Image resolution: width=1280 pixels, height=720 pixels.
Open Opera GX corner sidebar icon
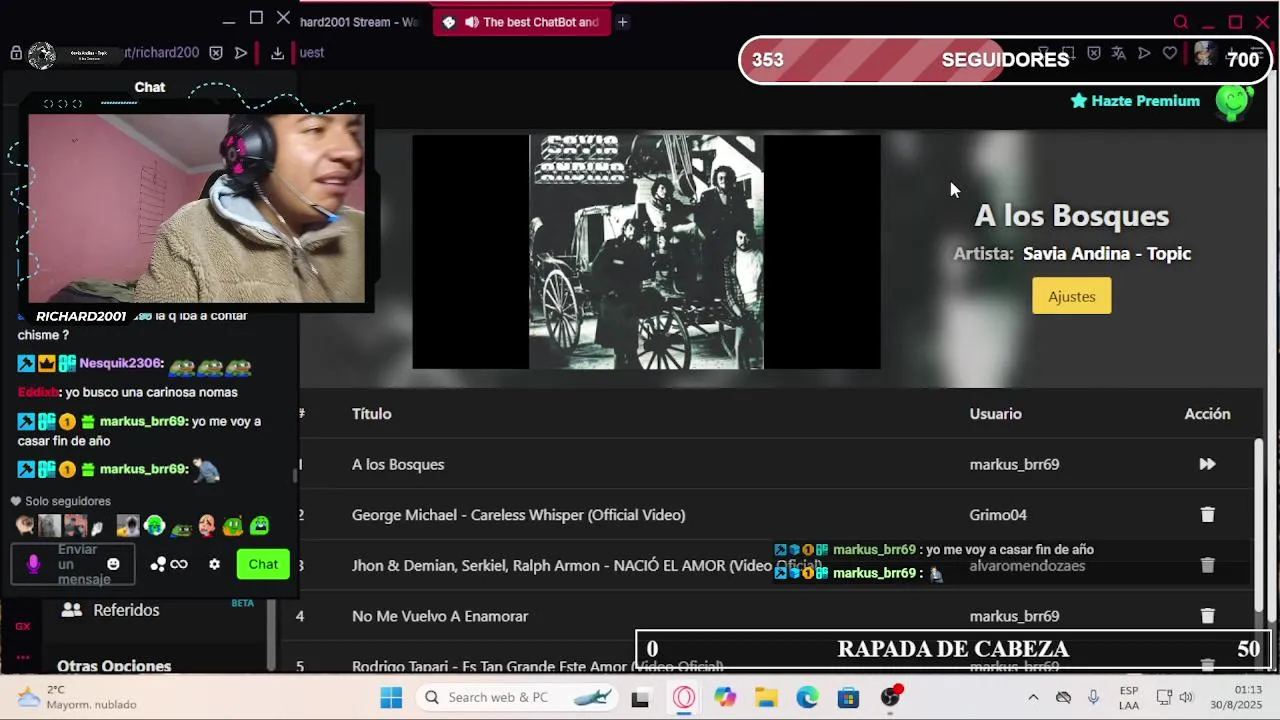(22, 626)
